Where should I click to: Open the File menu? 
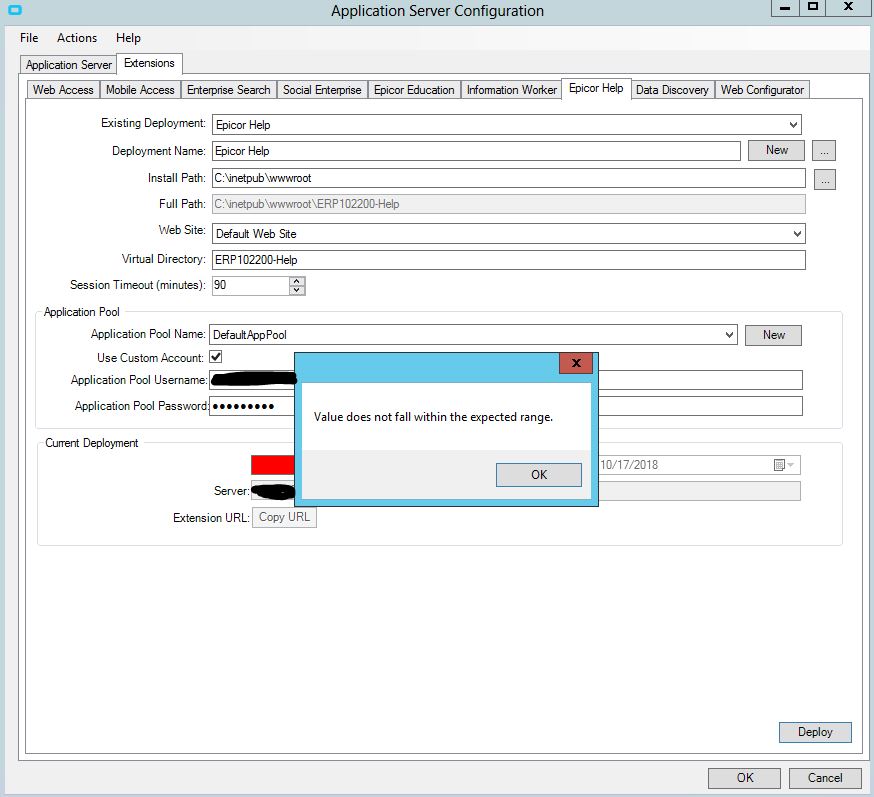(29, 38)
